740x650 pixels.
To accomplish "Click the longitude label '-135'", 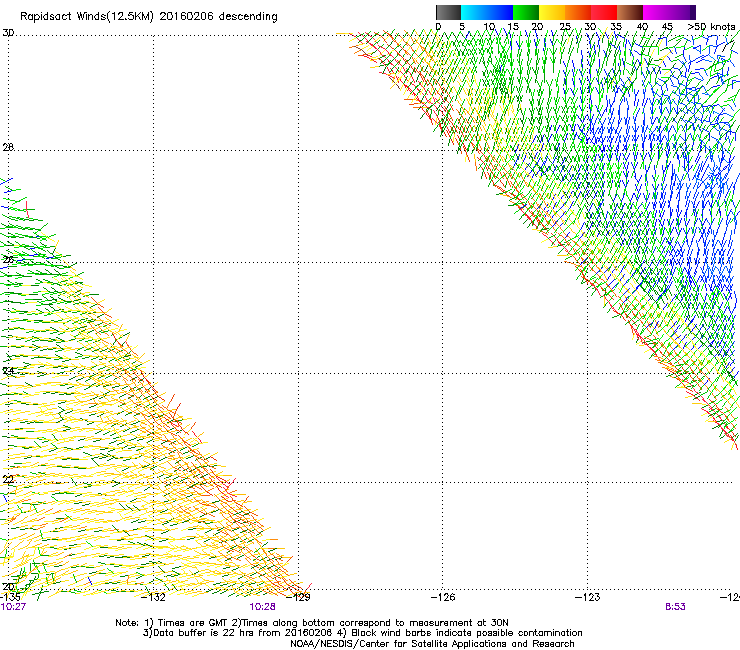I will point(10,597).
